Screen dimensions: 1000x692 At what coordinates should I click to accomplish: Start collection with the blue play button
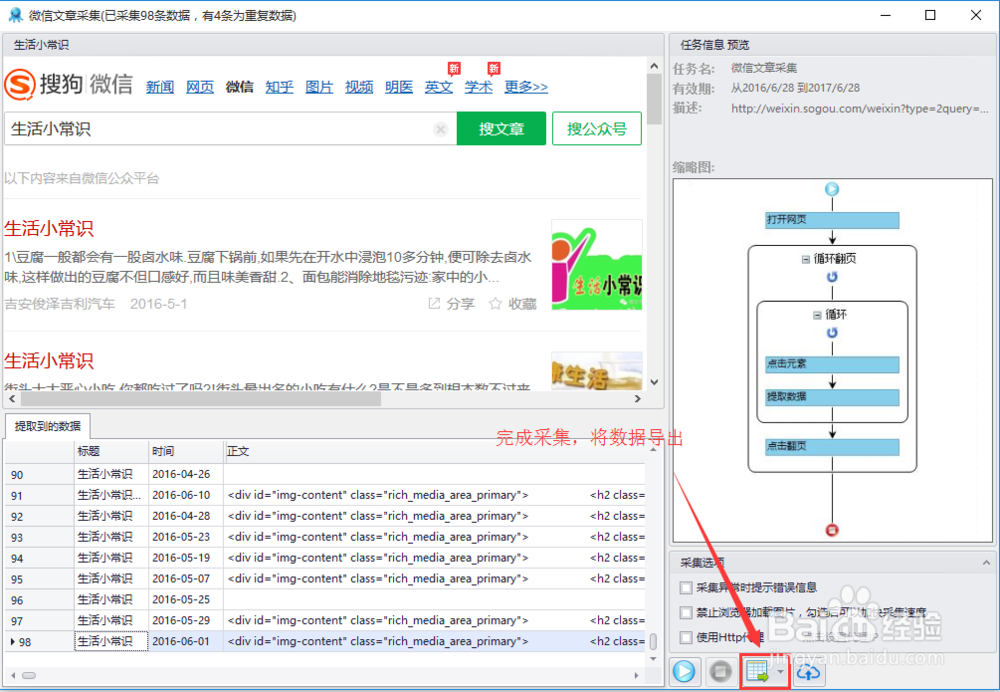pos(684,671)
